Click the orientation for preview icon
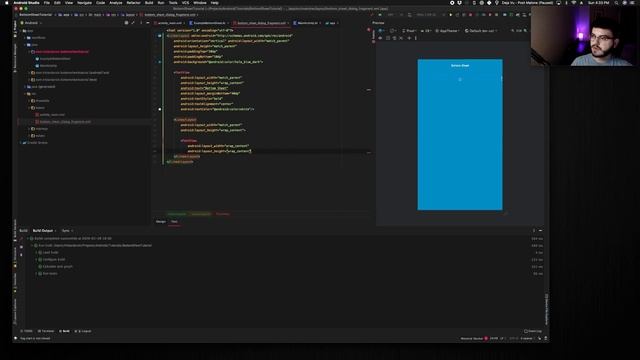The image size is (640, 360). pyautogui.click(x=392, y=31)
